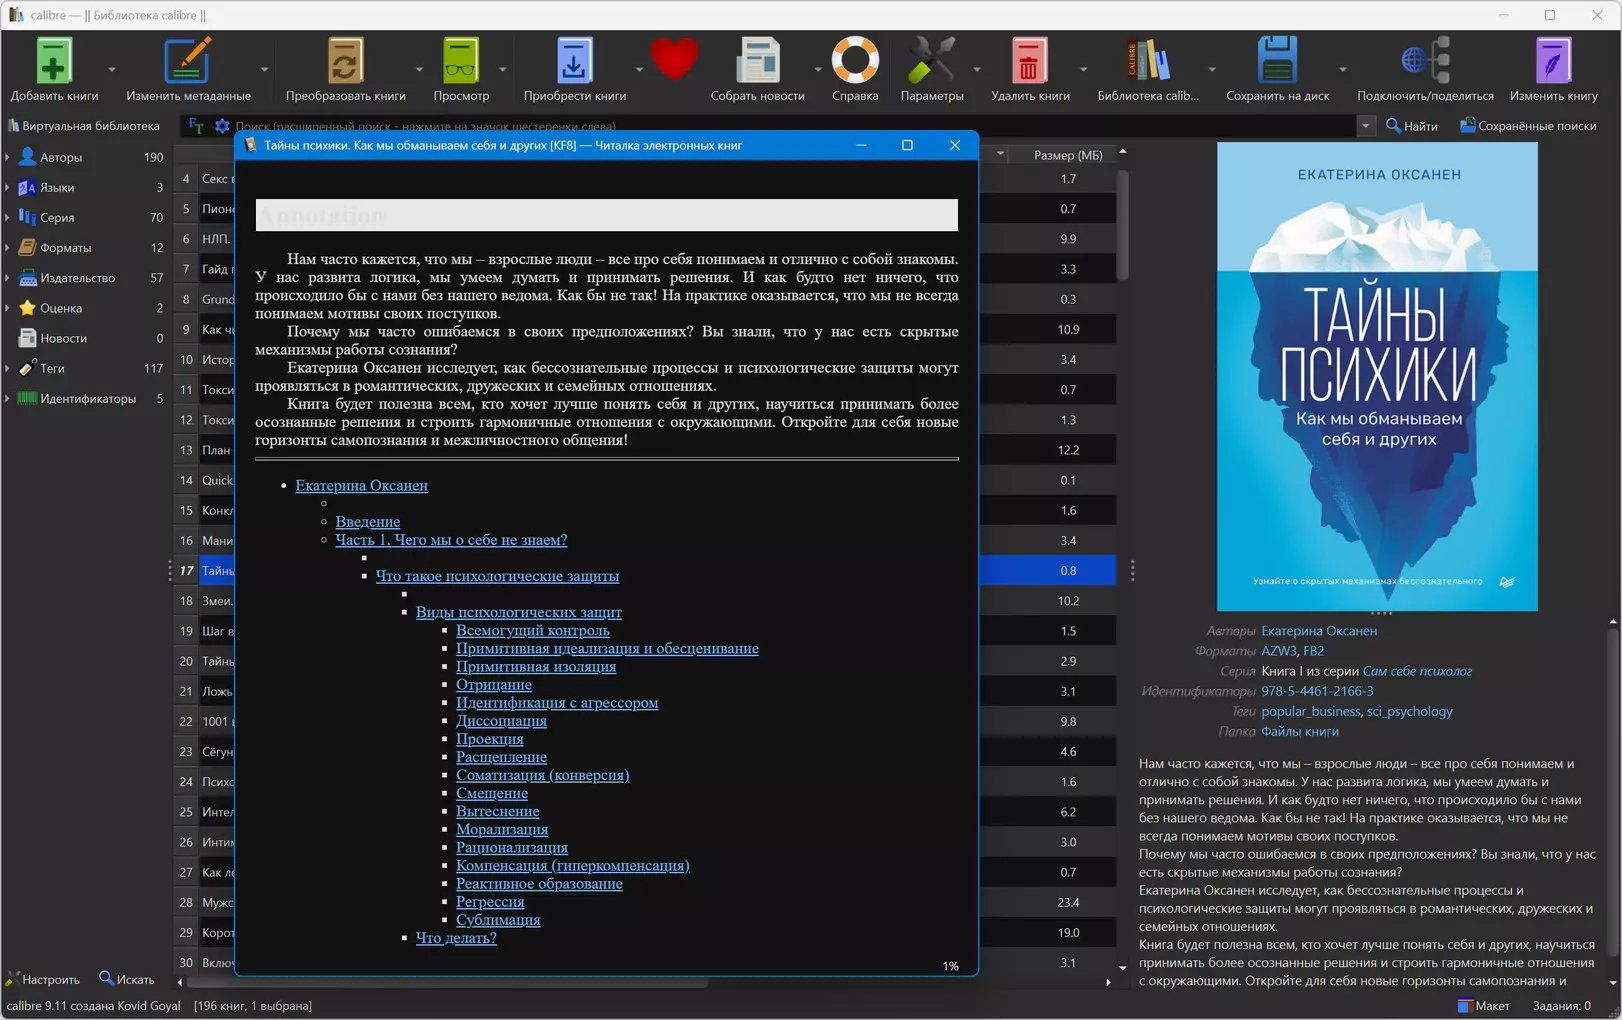Click the Layout button in status bar
The height and width of the screenshot is (1020, 1622).
coord(1484,1006)
